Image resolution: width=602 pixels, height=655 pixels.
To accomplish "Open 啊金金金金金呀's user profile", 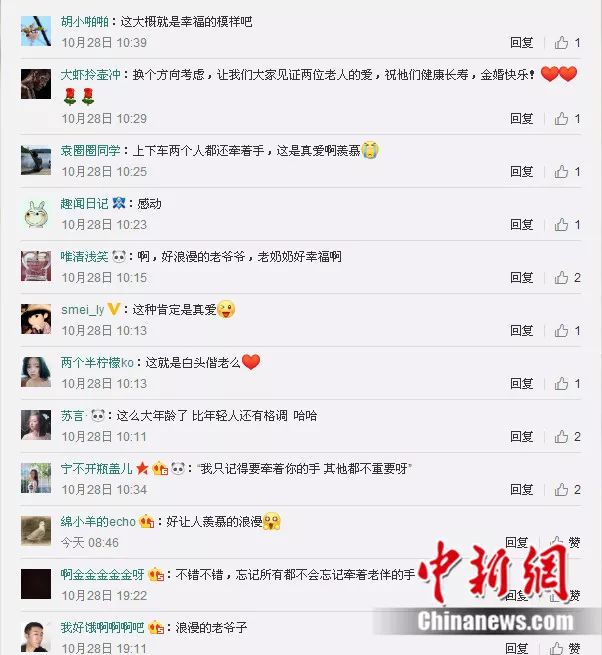I will pyautogui.click(x=102, y=575).
